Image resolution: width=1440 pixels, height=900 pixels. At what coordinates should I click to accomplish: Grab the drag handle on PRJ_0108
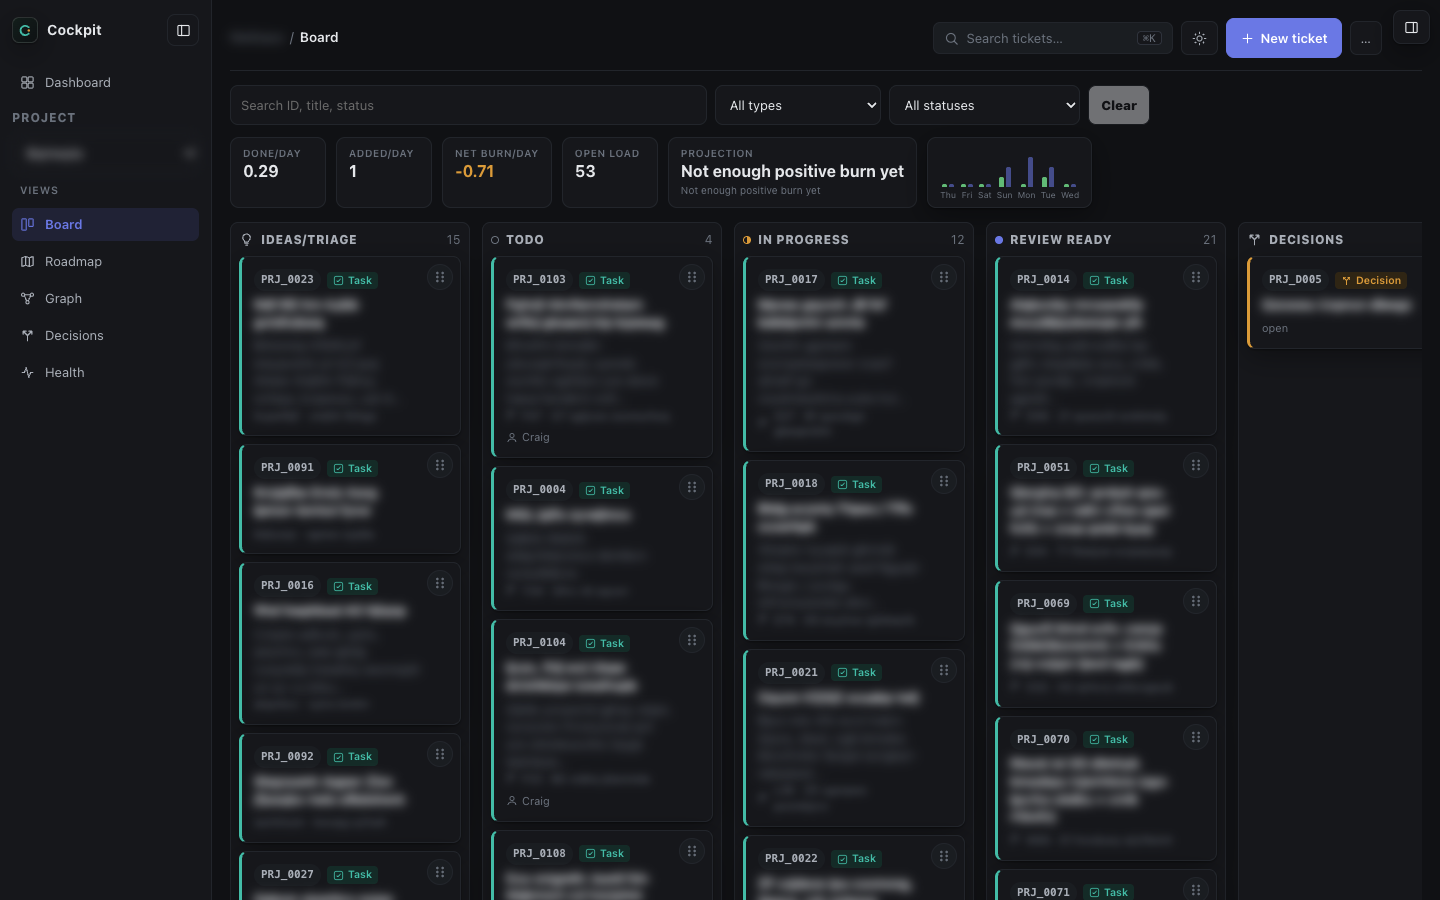coord(692,851)
